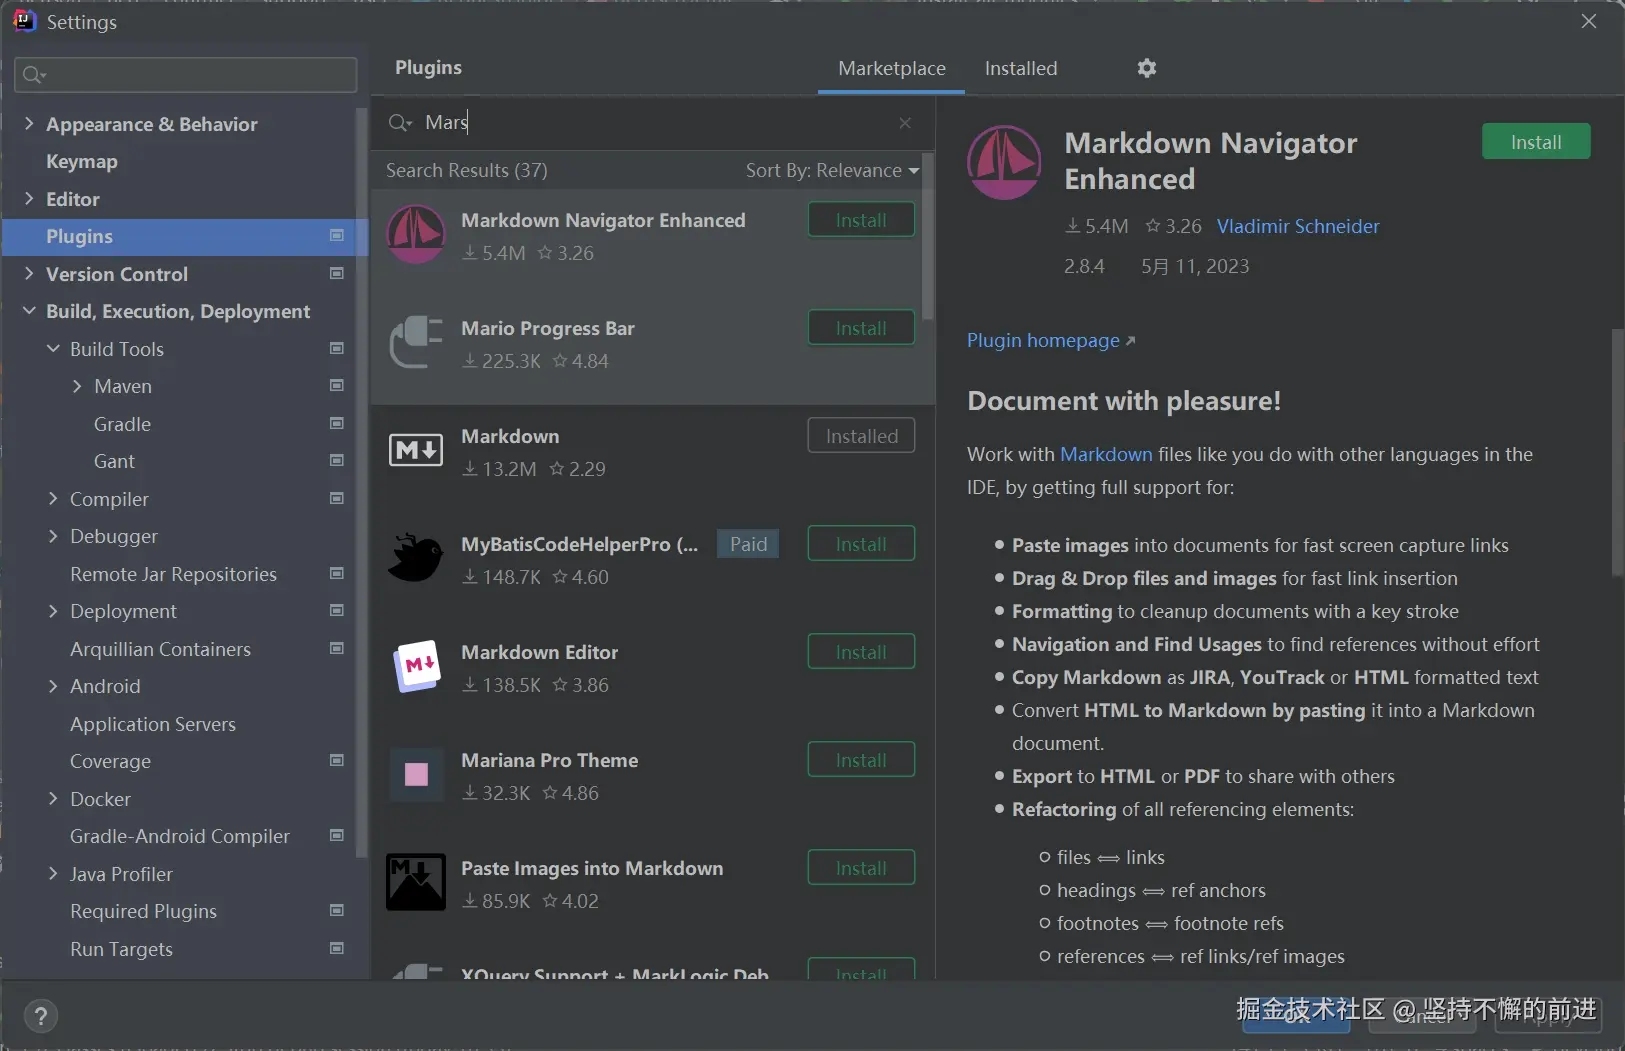Viewport: 1625px width, 1051px height.
Task: Click the Mario Progress Bar plugin icon
Action: click(416, 343)
